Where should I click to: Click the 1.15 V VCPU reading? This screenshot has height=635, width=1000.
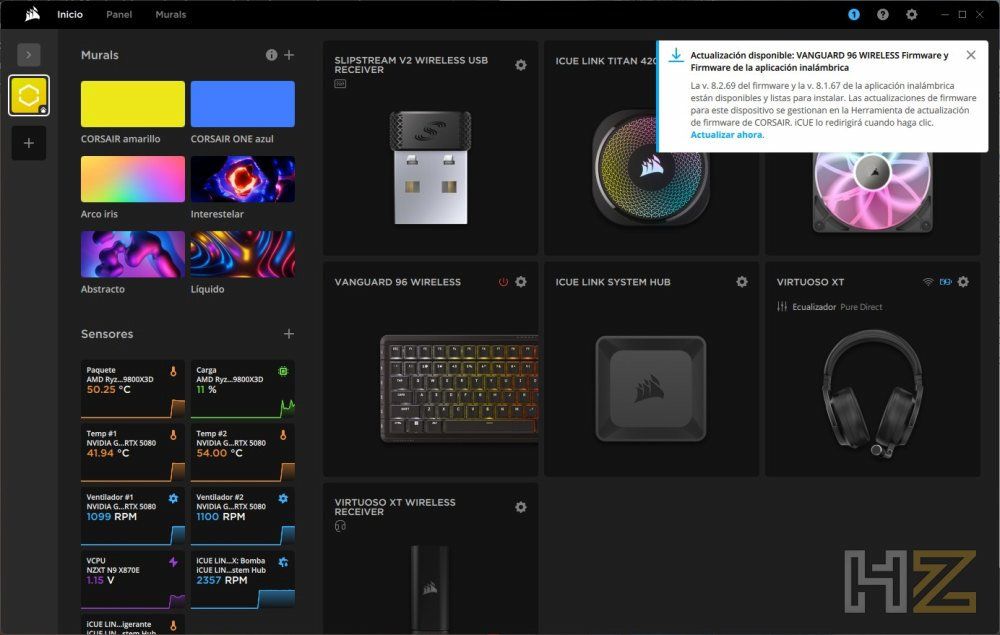(100, 580)
